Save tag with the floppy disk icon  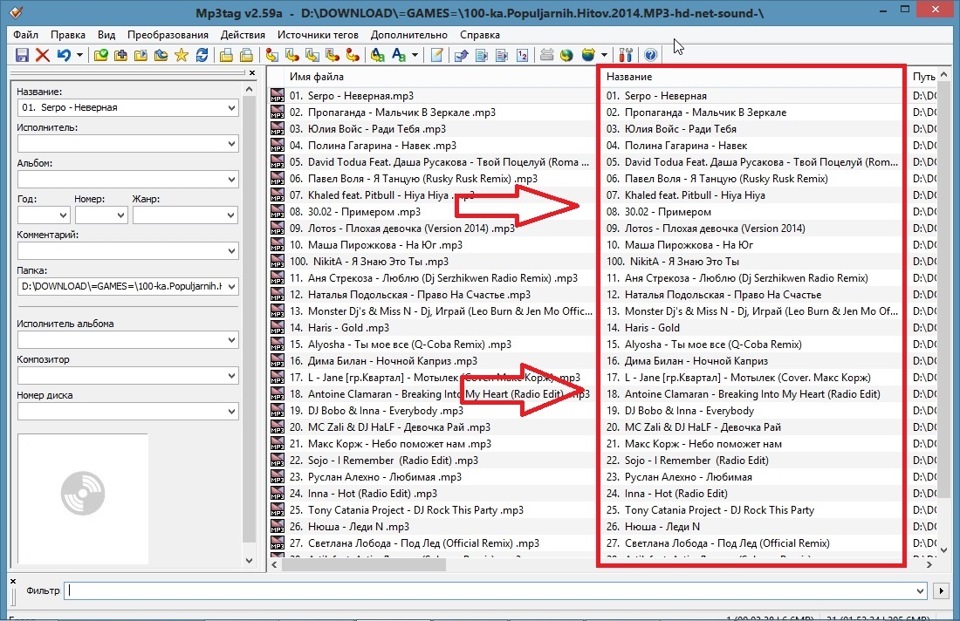click(x=22, y=55)
